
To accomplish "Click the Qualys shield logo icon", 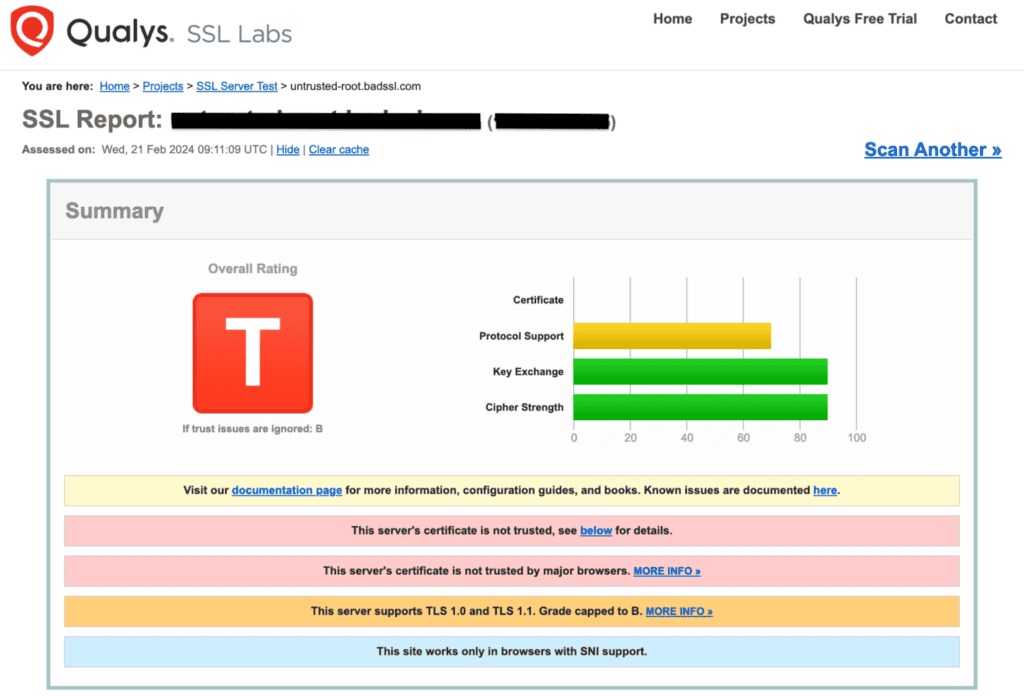I will (x=32, y=30).
